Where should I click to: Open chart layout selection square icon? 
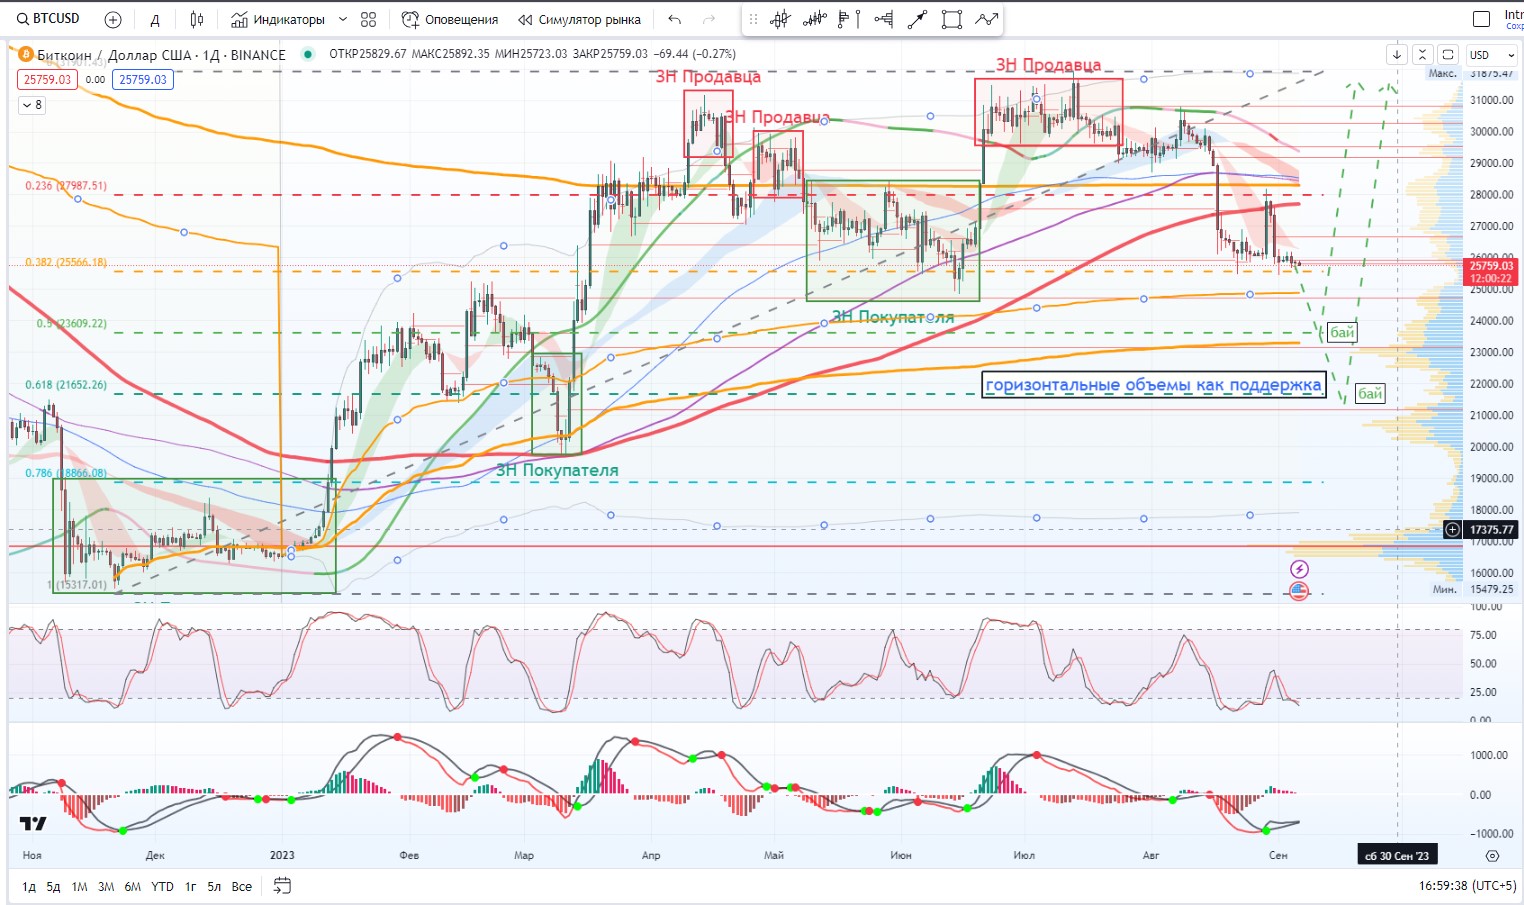point(1482,19)
